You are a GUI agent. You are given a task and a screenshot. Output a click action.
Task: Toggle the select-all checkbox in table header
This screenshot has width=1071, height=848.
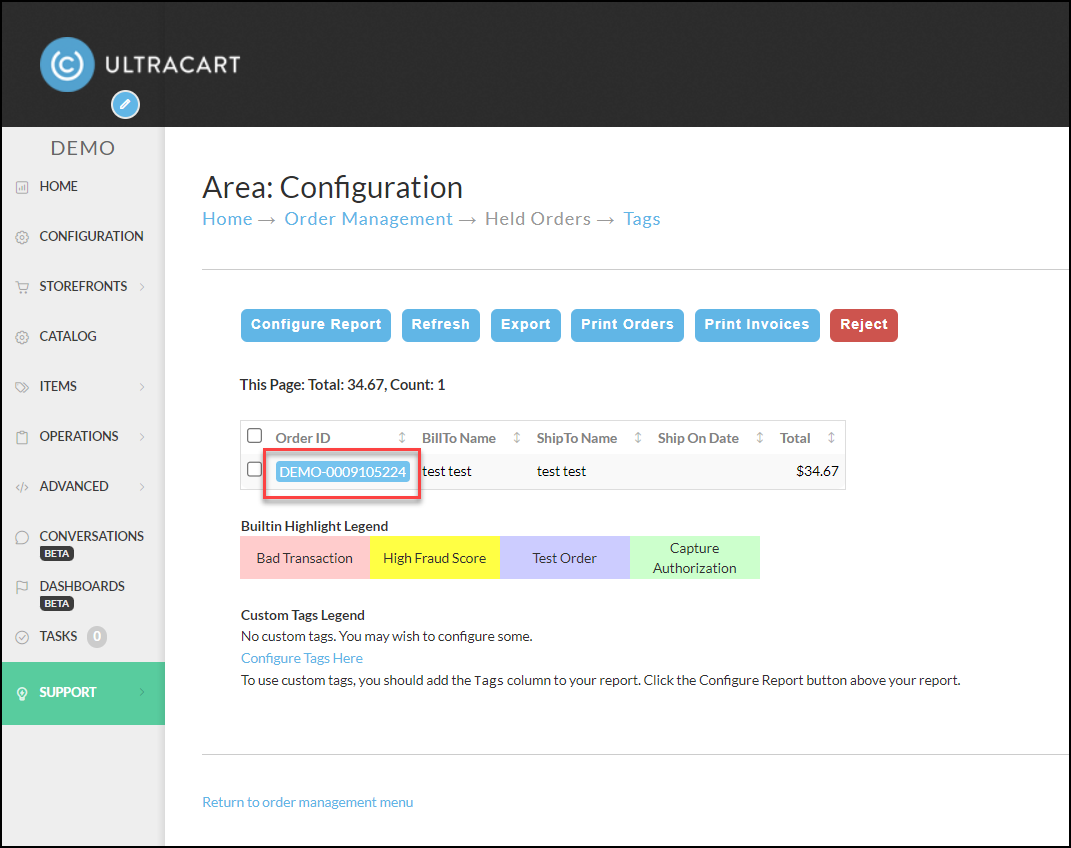coord(255,436)
